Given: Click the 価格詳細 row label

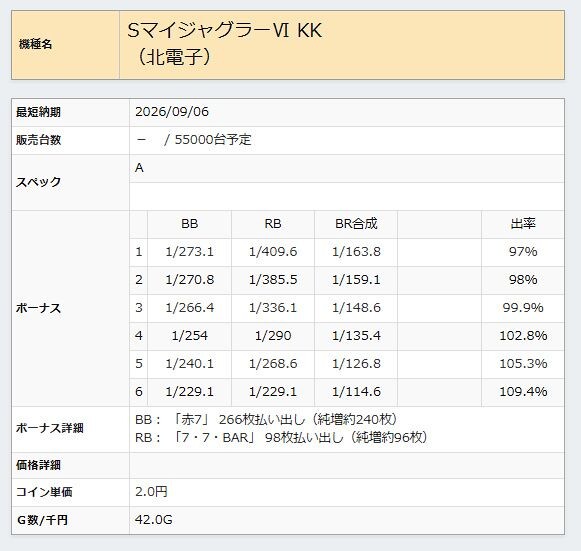Looking at the screenshot, I should coord(38,465).
